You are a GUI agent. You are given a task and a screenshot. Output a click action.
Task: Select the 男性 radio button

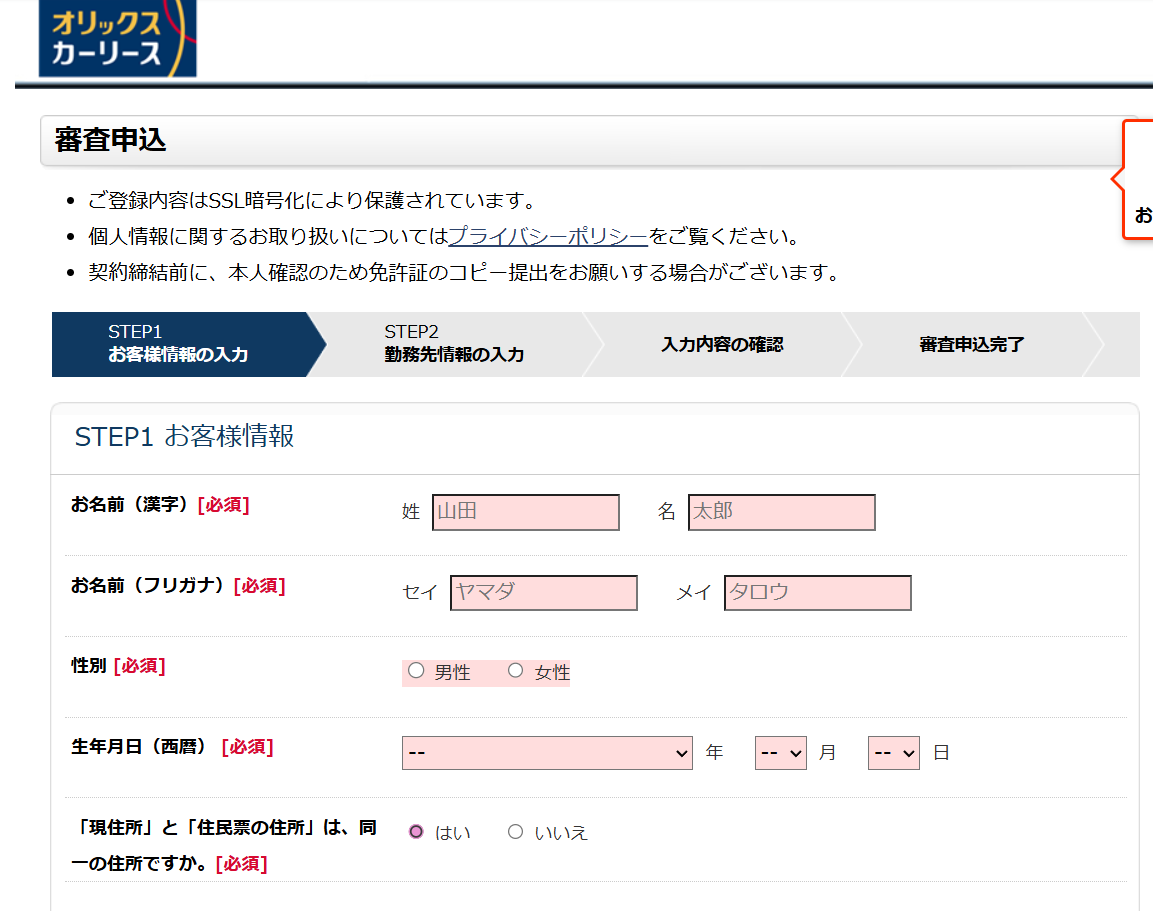click(x=416, y=671)
